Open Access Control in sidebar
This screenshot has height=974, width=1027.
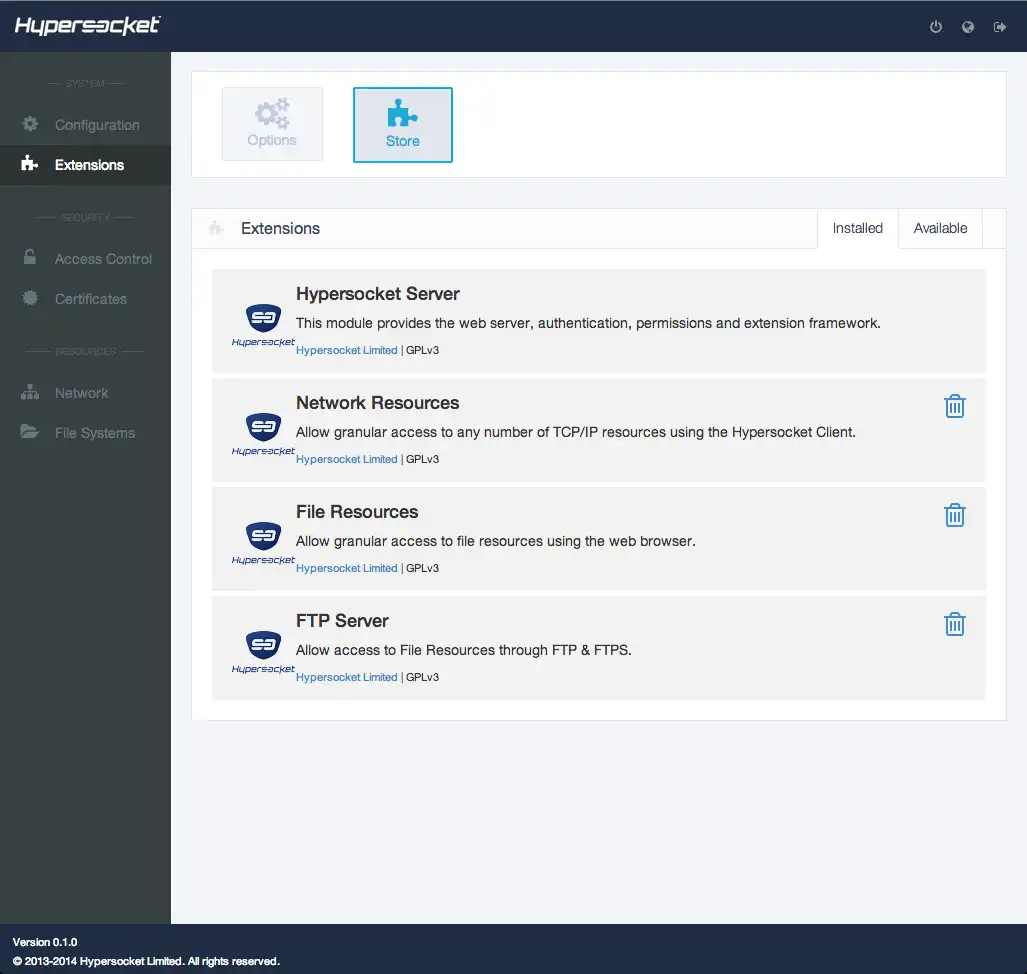point(85,259)
